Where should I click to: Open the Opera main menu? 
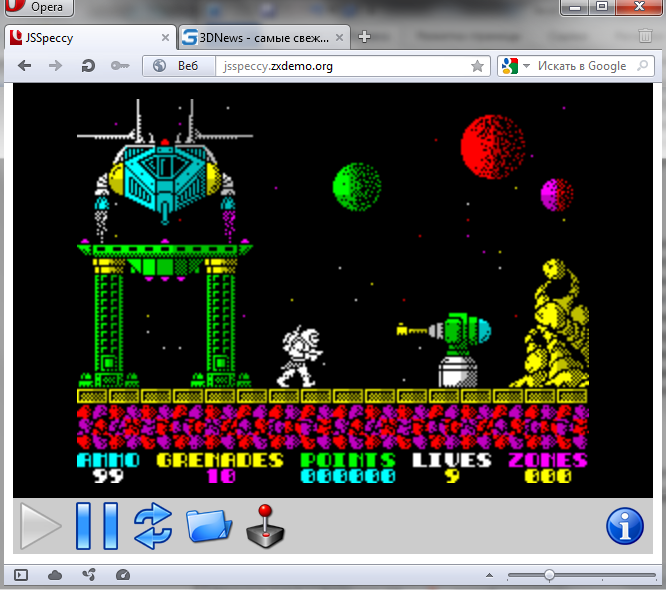pyautogui.click(x=36, y=7)
